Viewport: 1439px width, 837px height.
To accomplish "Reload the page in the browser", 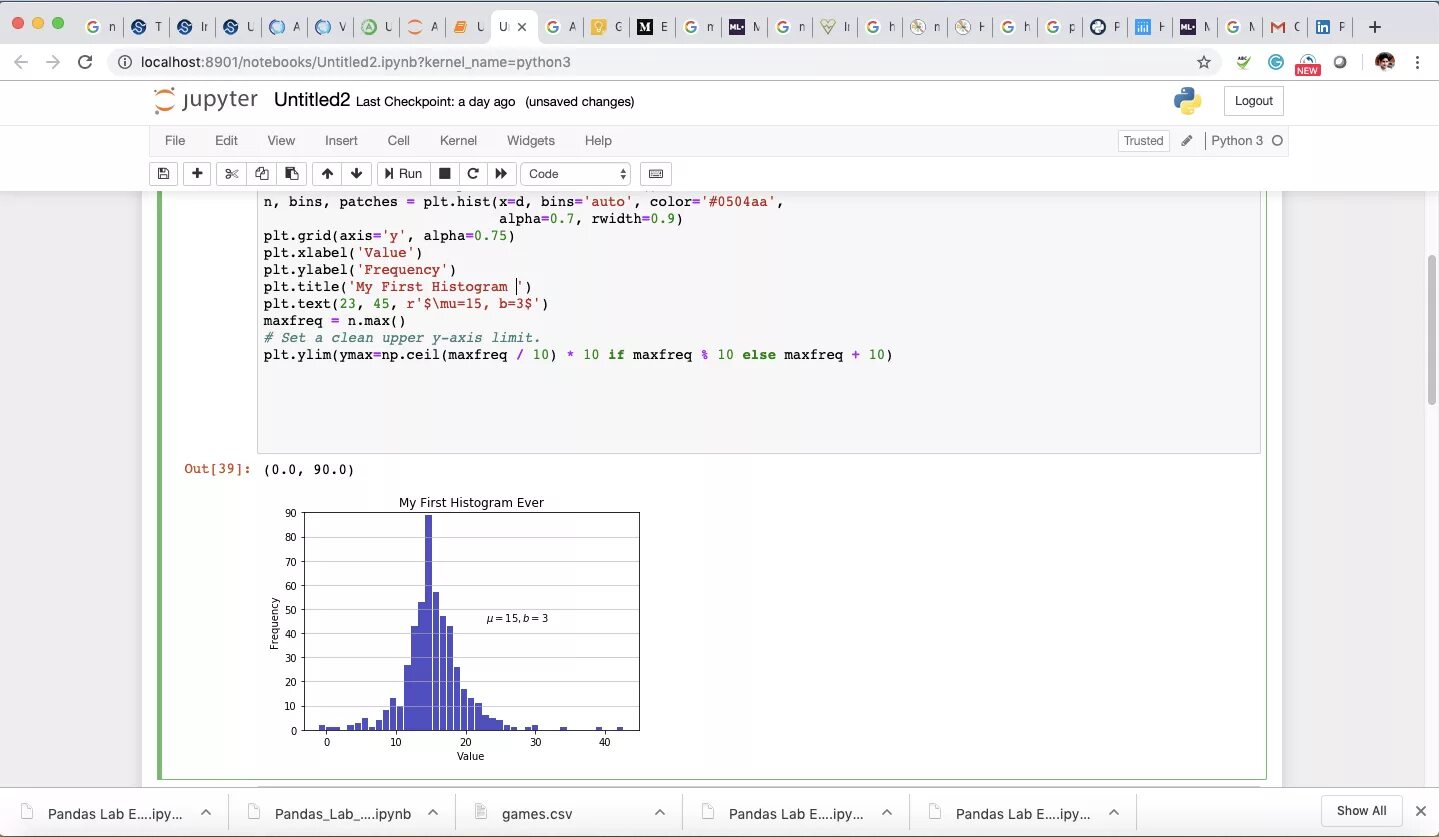I will click(x=85, y=62).
